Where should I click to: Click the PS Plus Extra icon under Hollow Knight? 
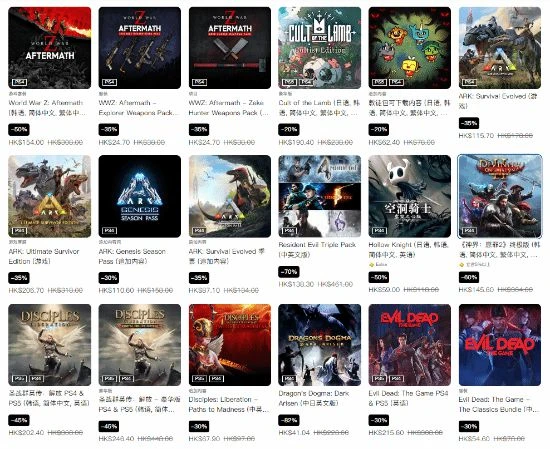[x=371, y=265]
